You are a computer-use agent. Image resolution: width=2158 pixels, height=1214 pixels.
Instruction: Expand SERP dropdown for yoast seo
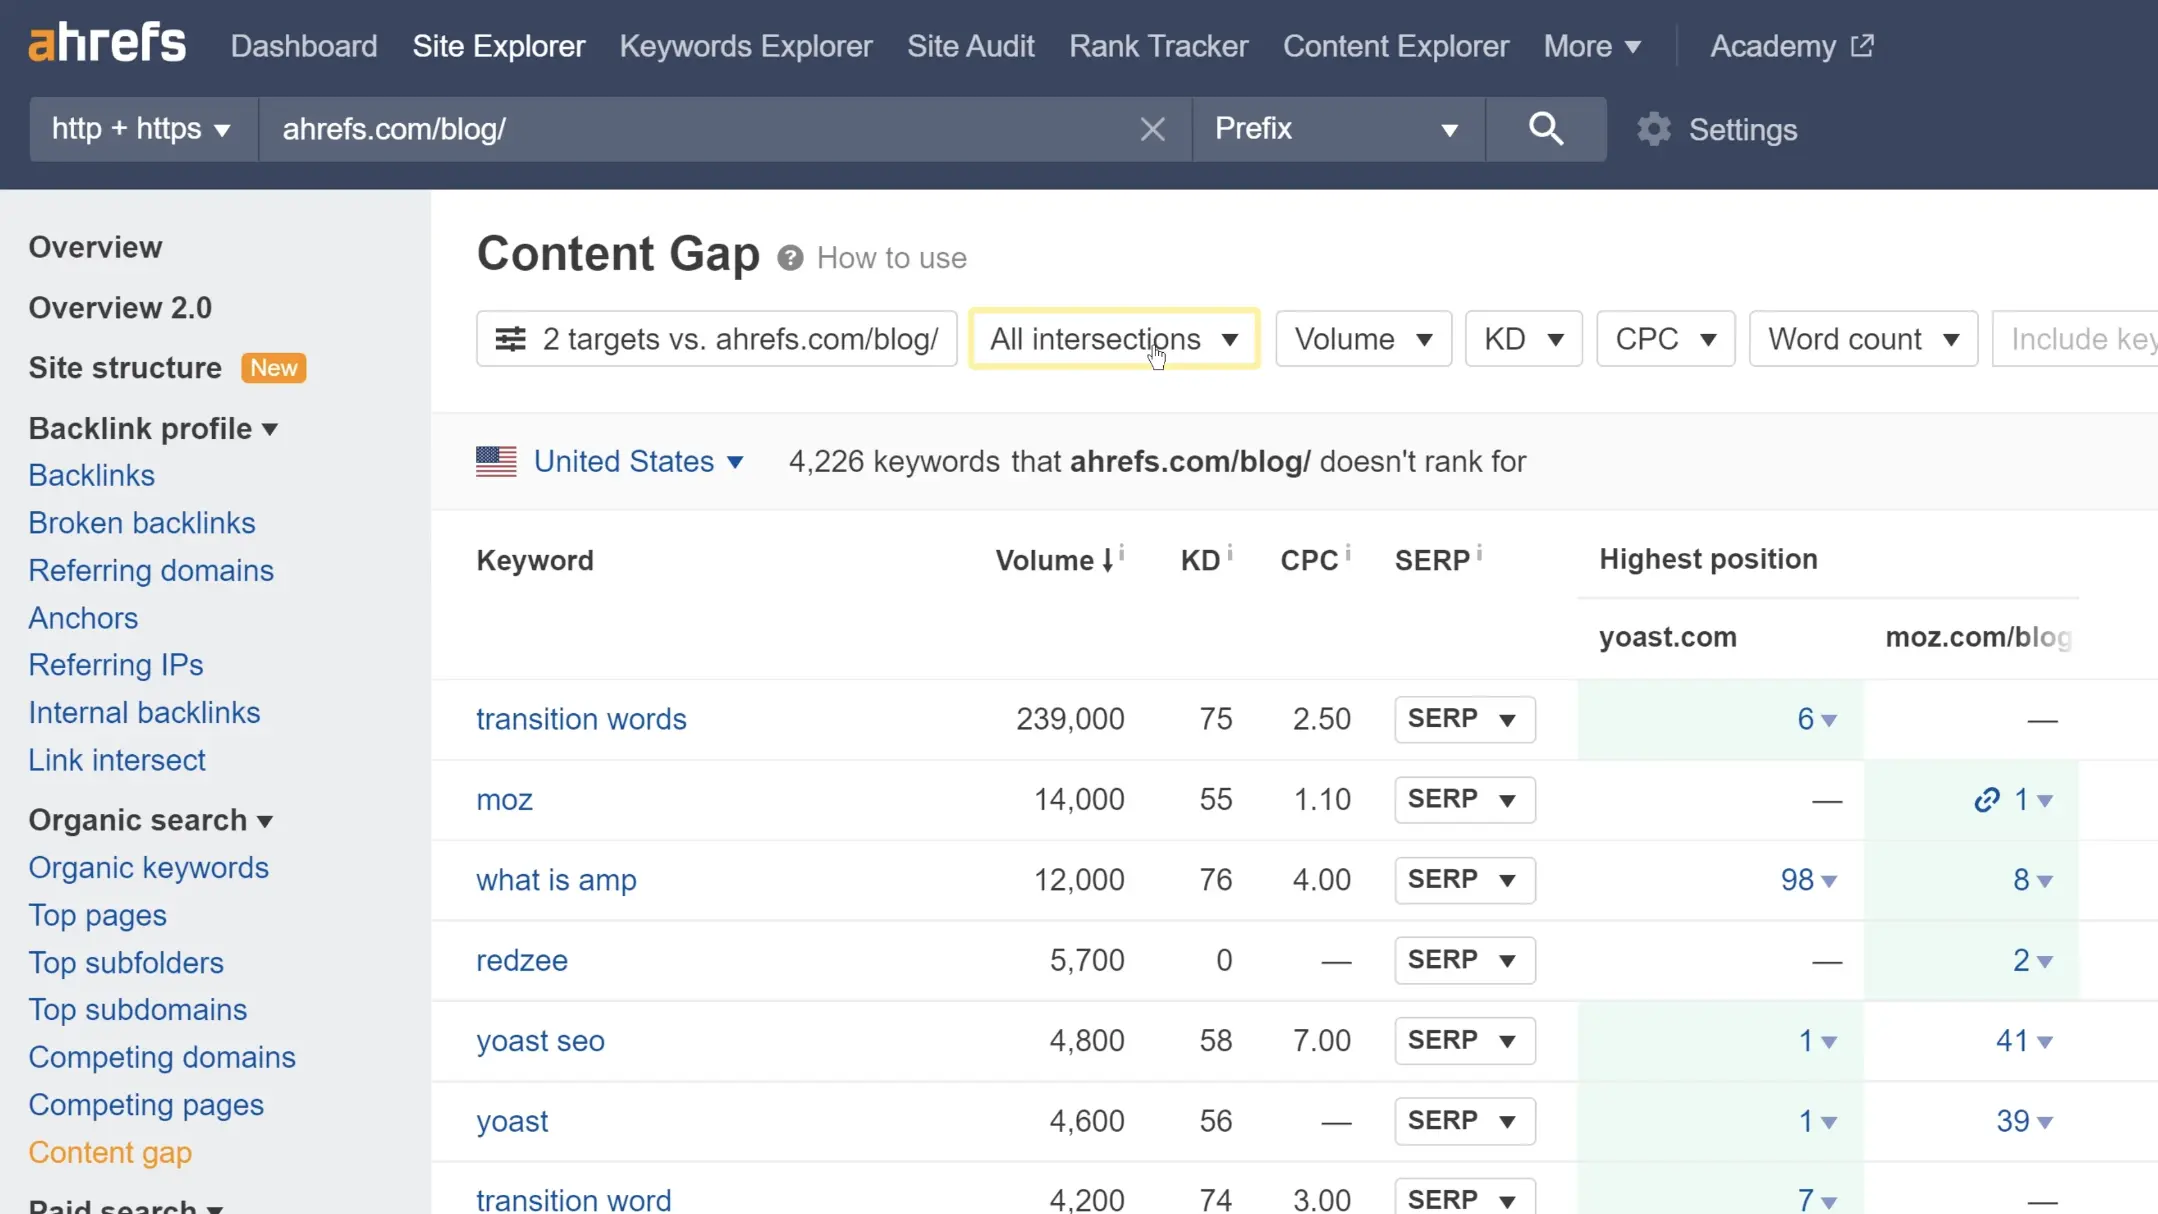1464,1040
